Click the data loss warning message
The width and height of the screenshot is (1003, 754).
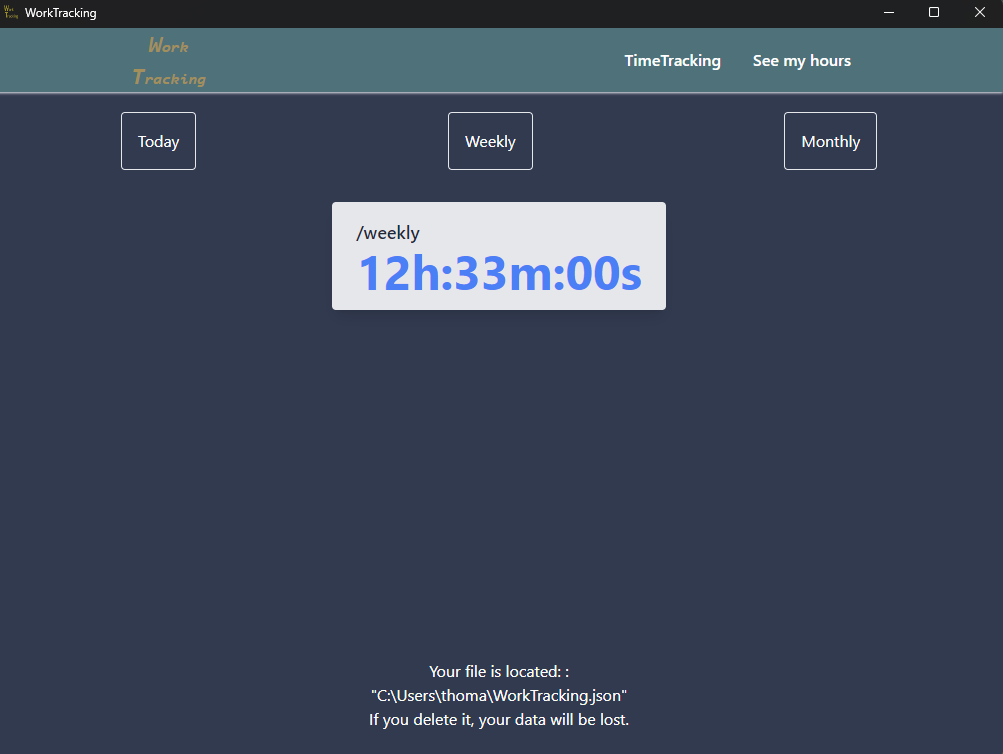tap(498, 719)
